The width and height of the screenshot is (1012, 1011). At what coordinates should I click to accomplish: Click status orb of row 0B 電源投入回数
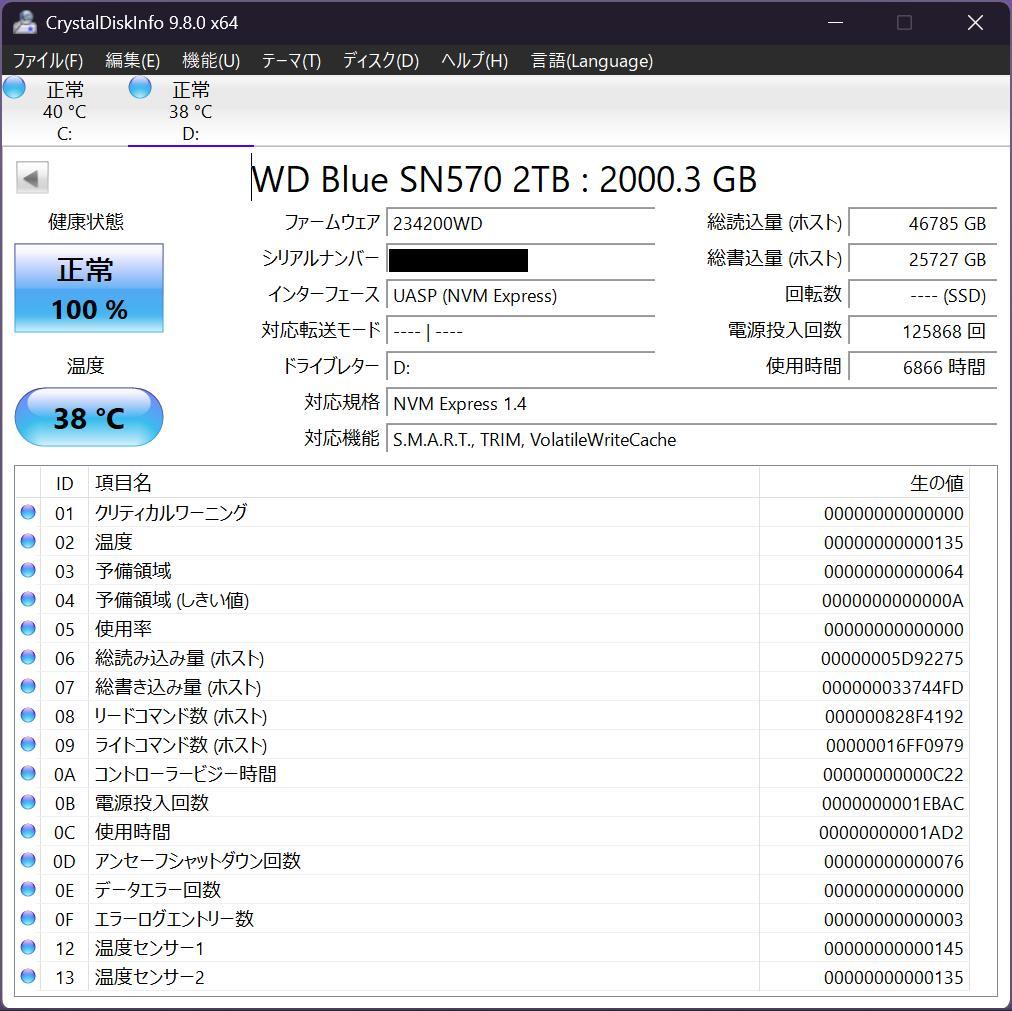point(28,802)
